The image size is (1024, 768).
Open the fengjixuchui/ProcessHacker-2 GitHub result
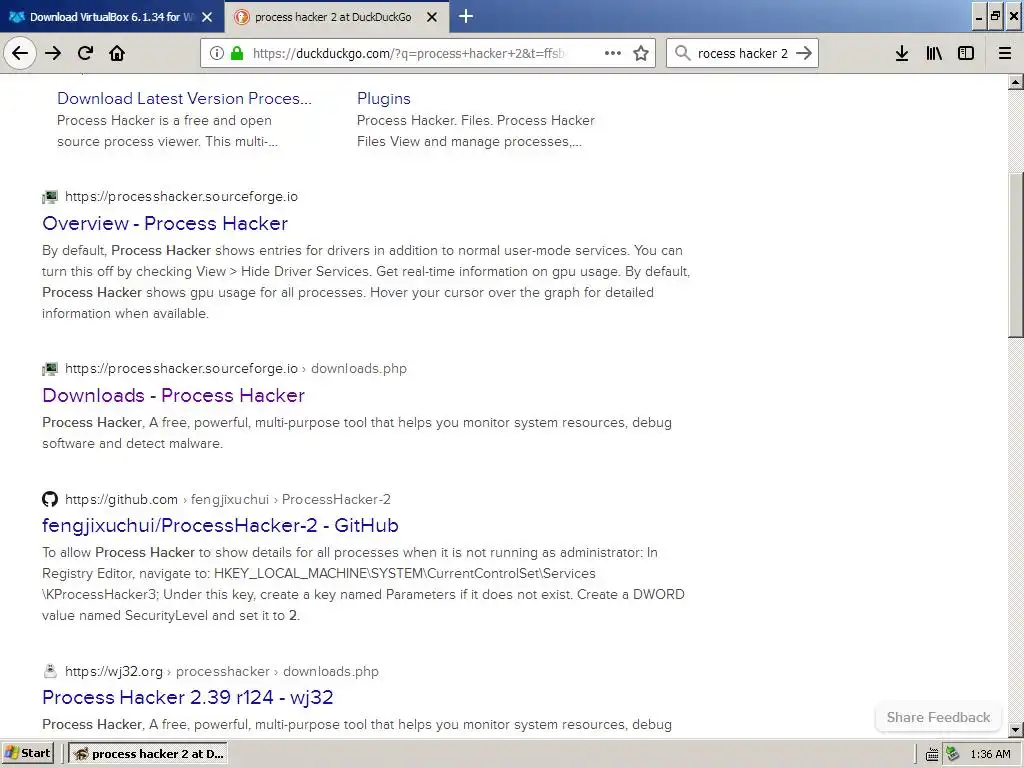coord(220,526)
